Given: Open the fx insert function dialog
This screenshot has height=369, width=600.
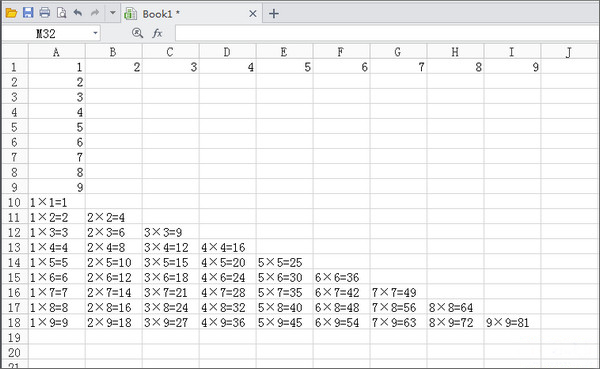Looking at the screenshot, I should coord(157,33).
